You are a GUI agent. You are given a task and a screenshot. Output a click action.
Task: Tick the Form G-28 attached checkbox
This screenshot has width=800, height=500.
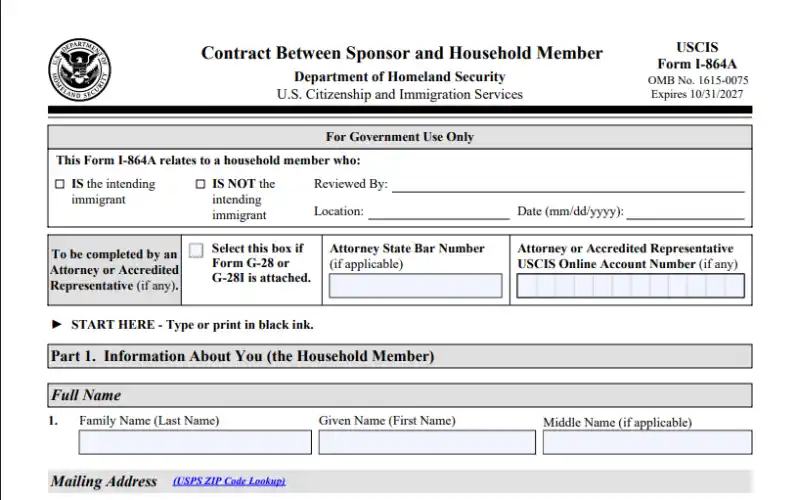tap(196, 250)
